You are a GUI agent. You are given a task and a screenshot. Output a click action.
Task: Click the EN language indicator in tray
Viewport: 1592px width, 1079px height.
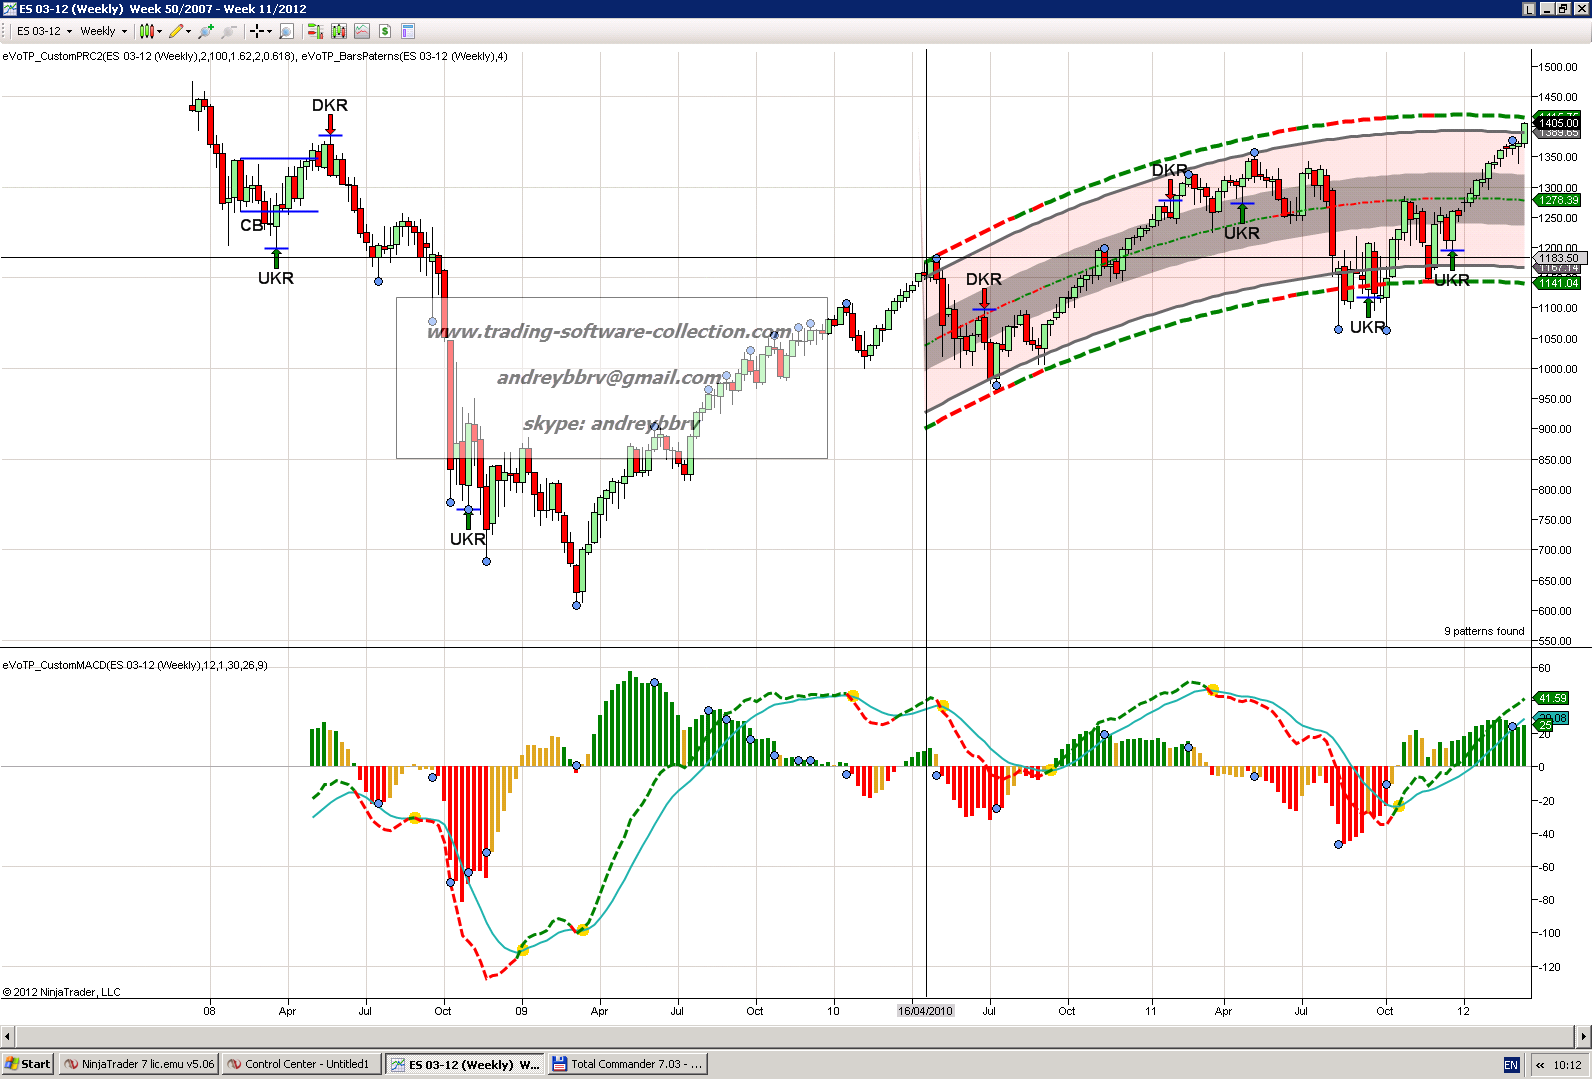(x=1511, y=1065)
